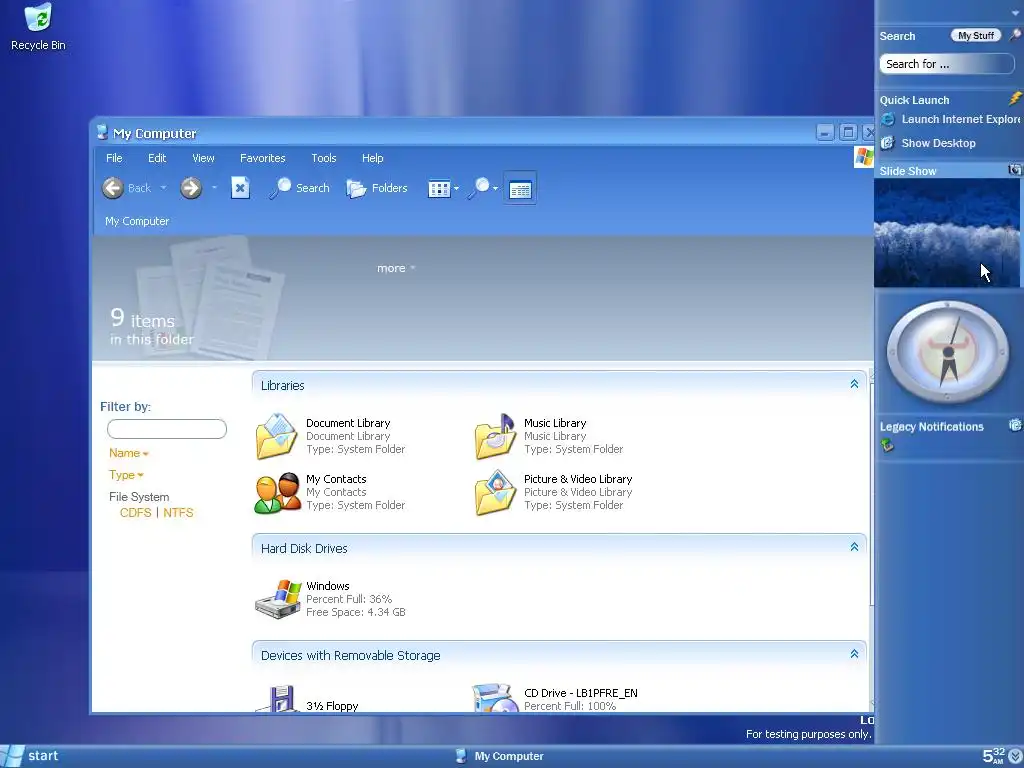The width and height of the screenshot is (1024, 768).
Task: Open the Type filter dropdown
Action: 126,475
